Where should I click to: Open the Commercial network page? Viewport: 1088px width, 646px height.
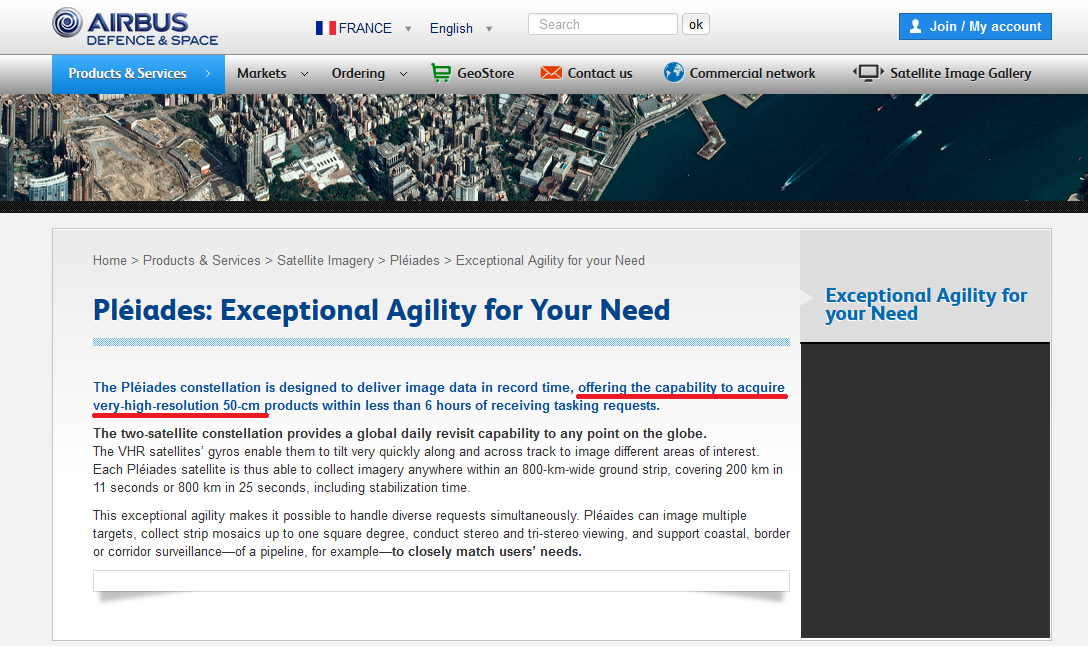[x=752, y=74]
